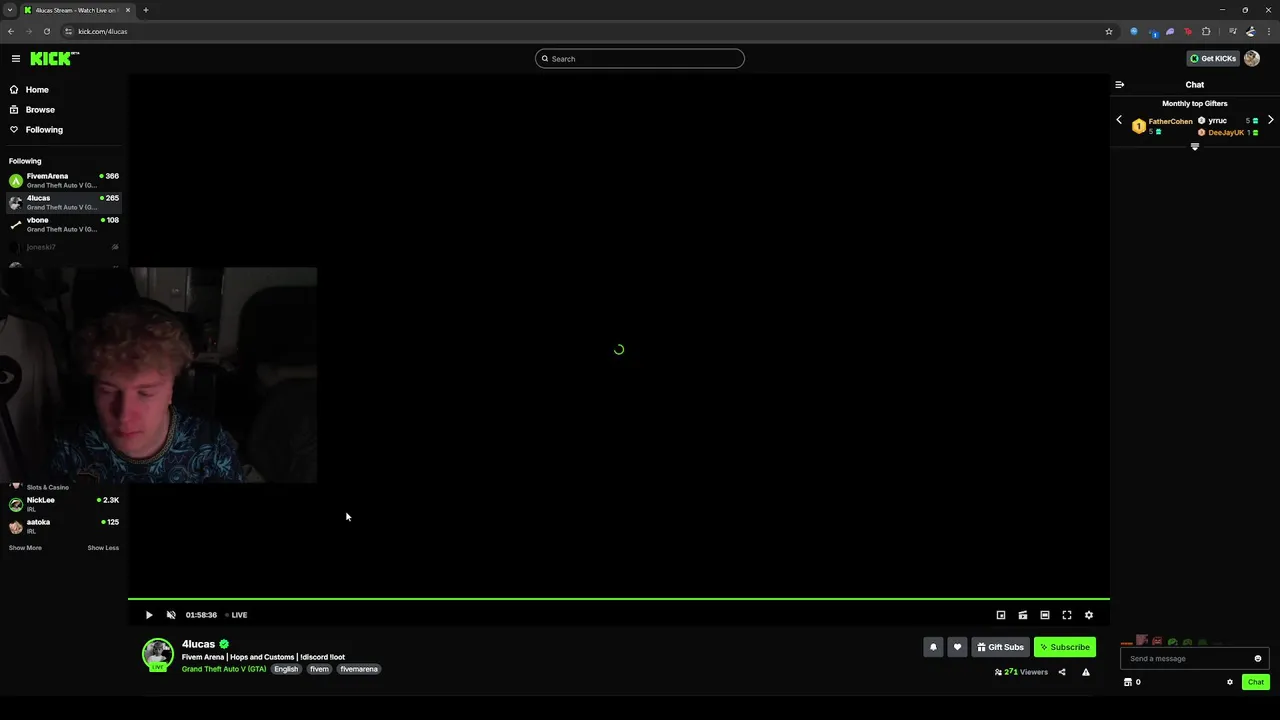Open vbone channel in Following list

click(63, 224)
